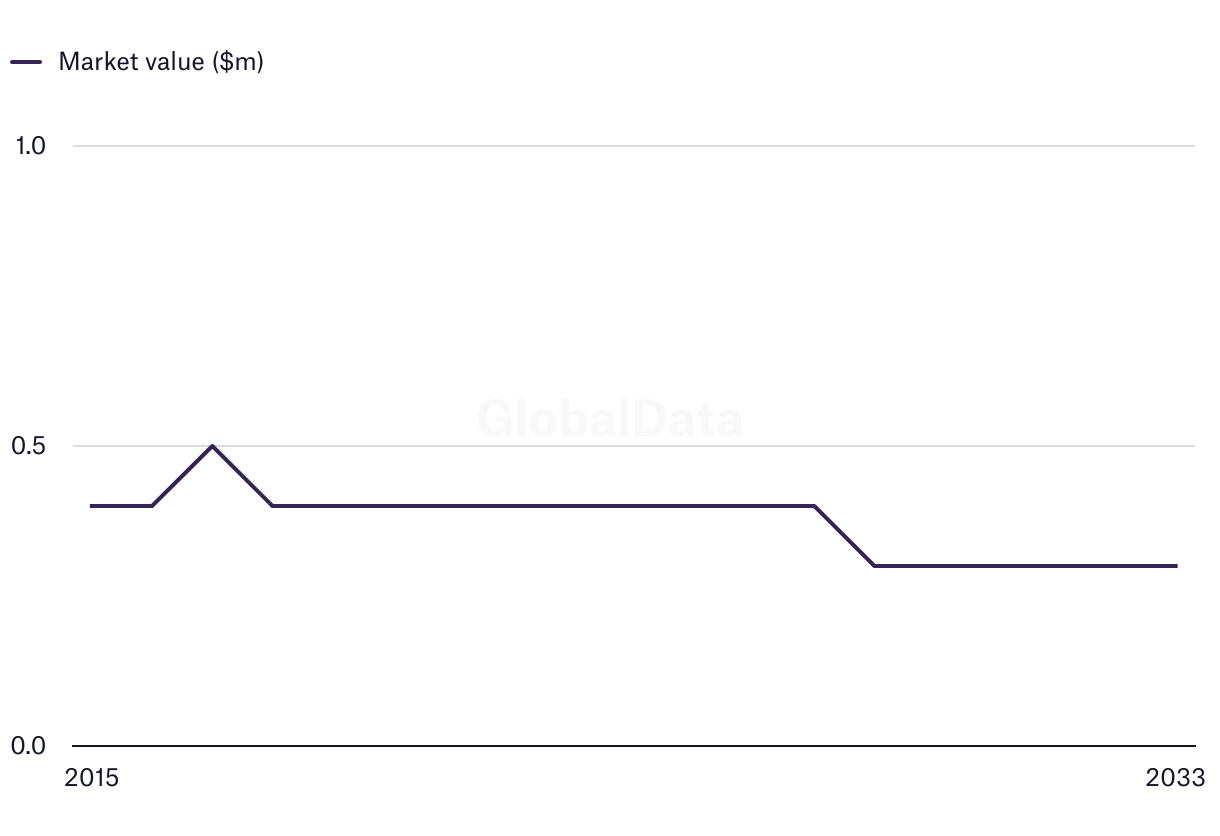
Task: Click the rising segment left of the peak
Action: point(182,476)
